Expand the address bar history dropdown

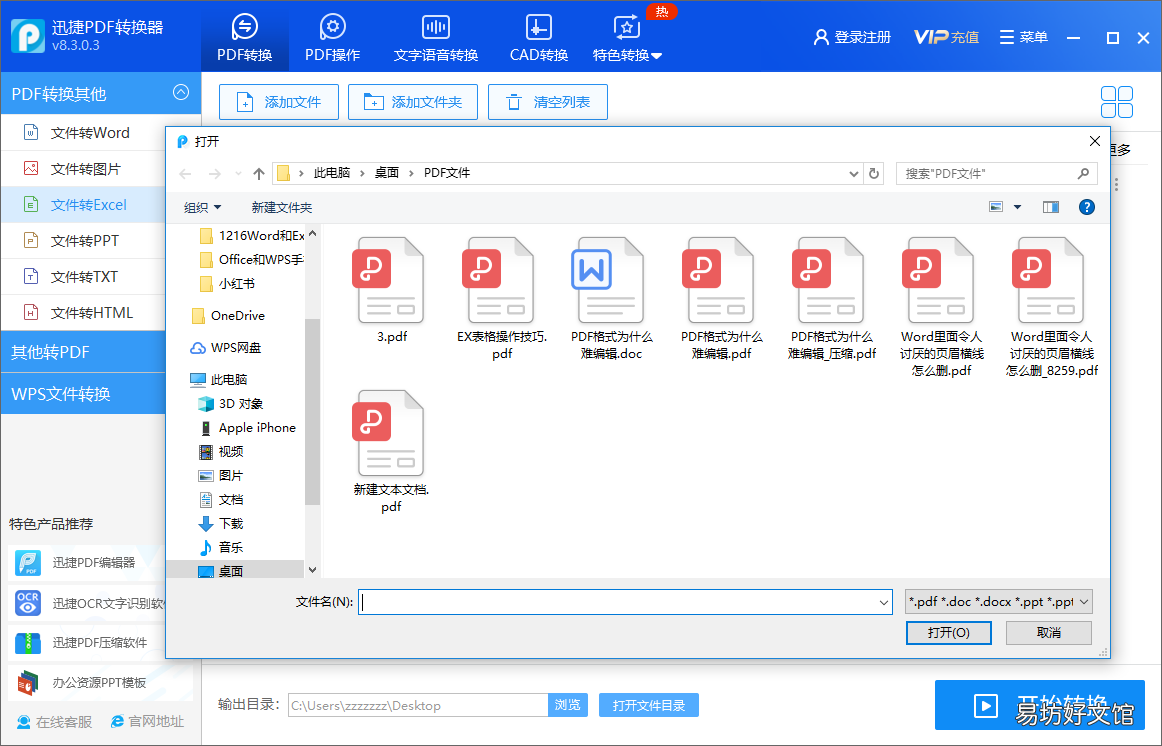pos(854,173)
